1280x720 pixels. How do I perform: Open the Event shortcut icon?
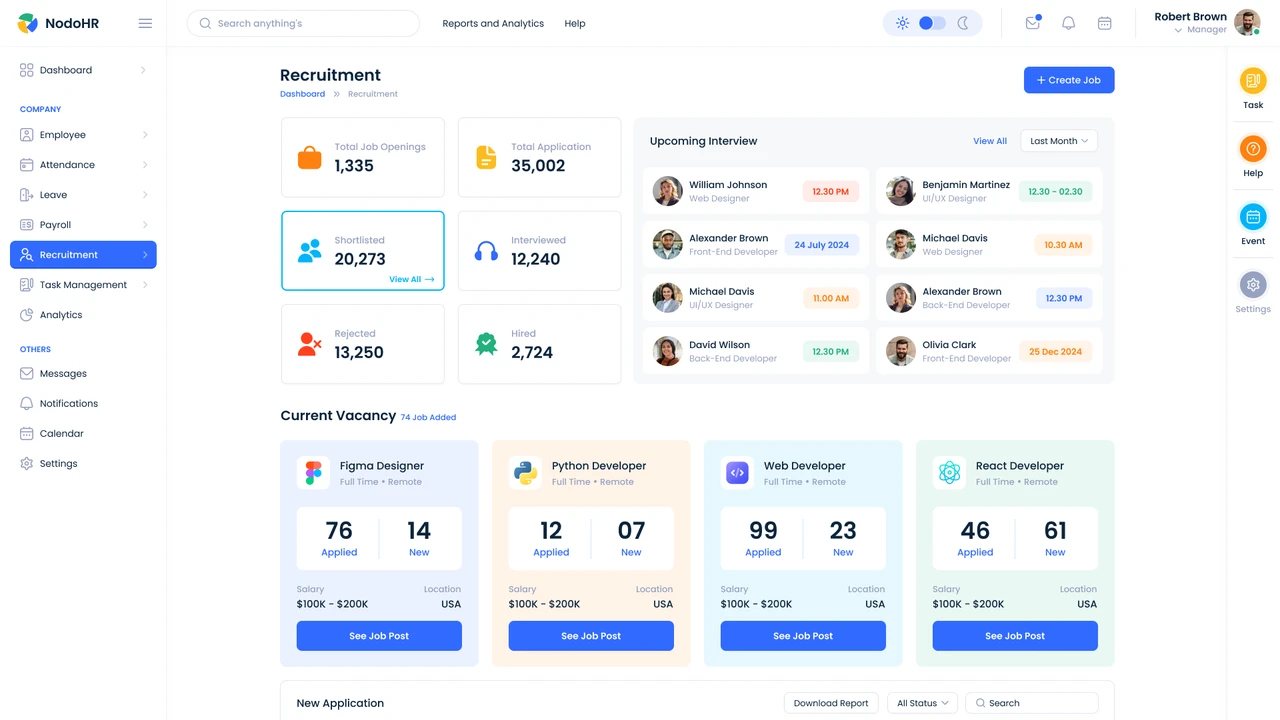coord(1253,217)
